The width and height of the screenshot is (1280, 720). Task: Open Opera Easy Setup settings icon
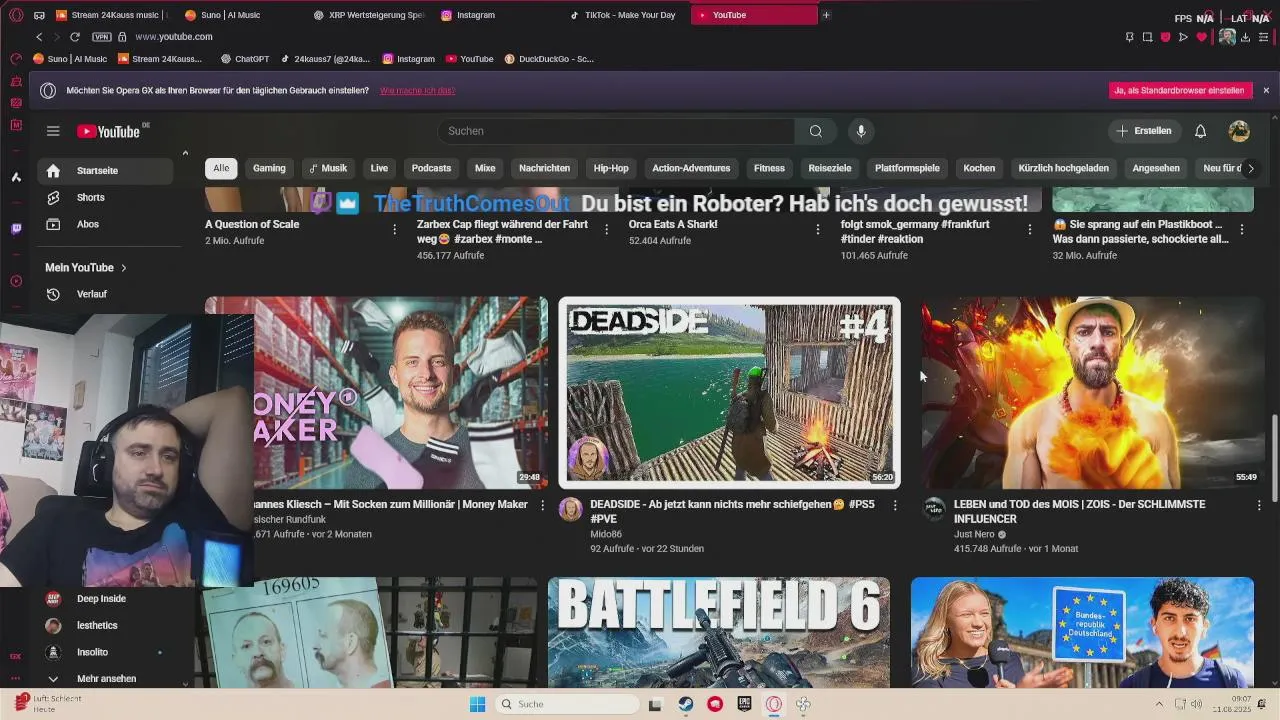(x=1265, y=37)
